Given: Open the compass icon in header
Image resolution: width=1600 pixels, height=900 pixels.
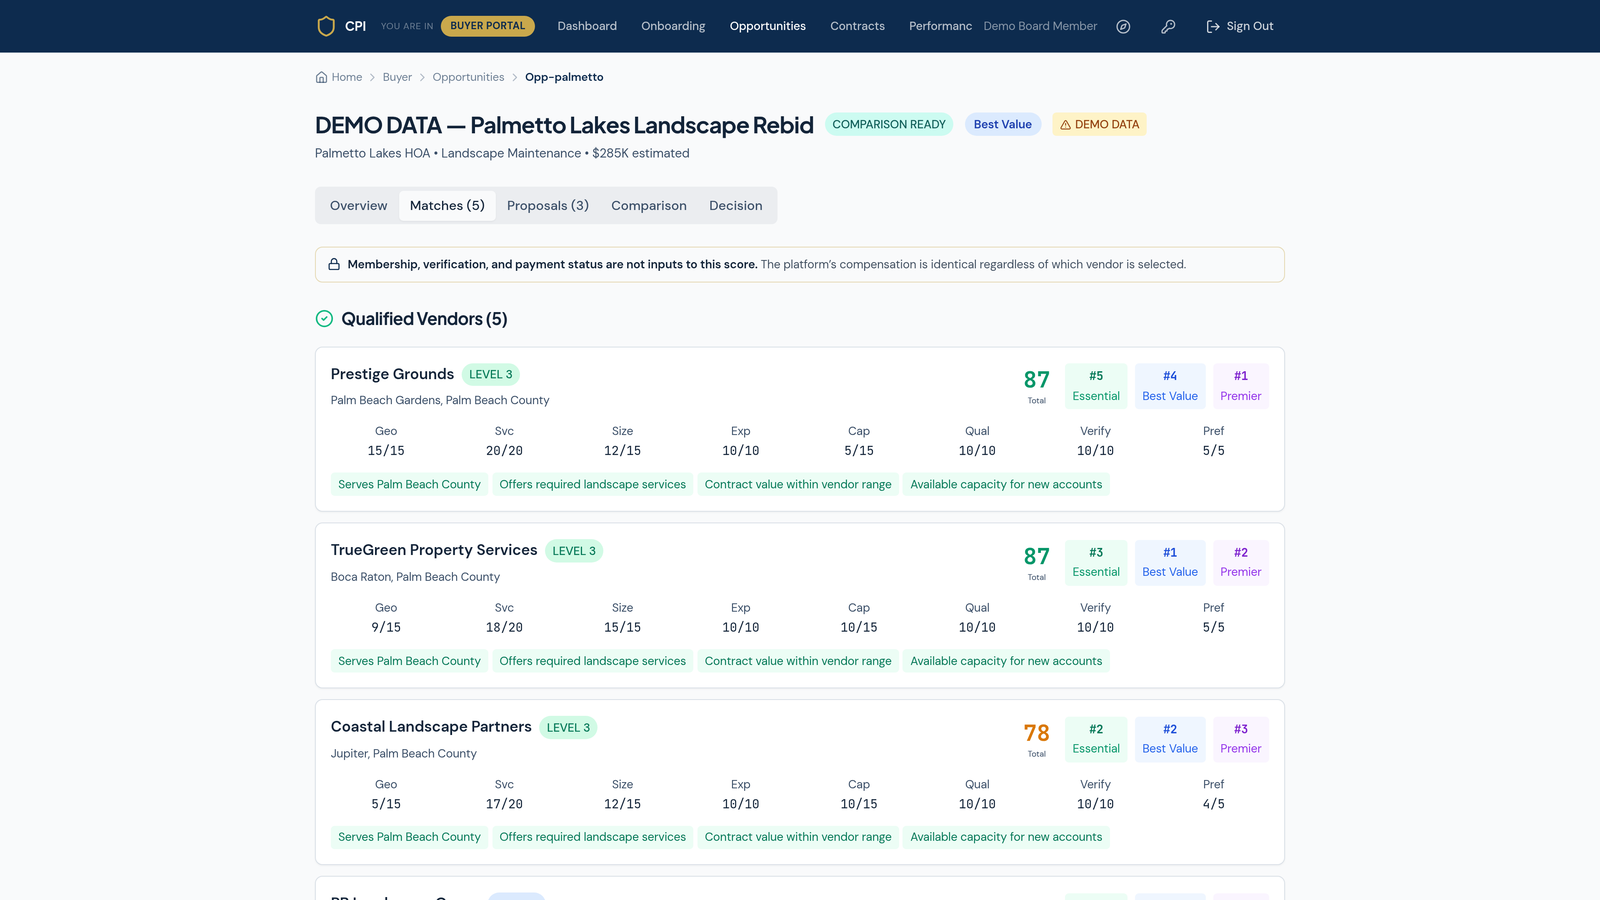Looking at the screenshot, I should [1123, 27].
